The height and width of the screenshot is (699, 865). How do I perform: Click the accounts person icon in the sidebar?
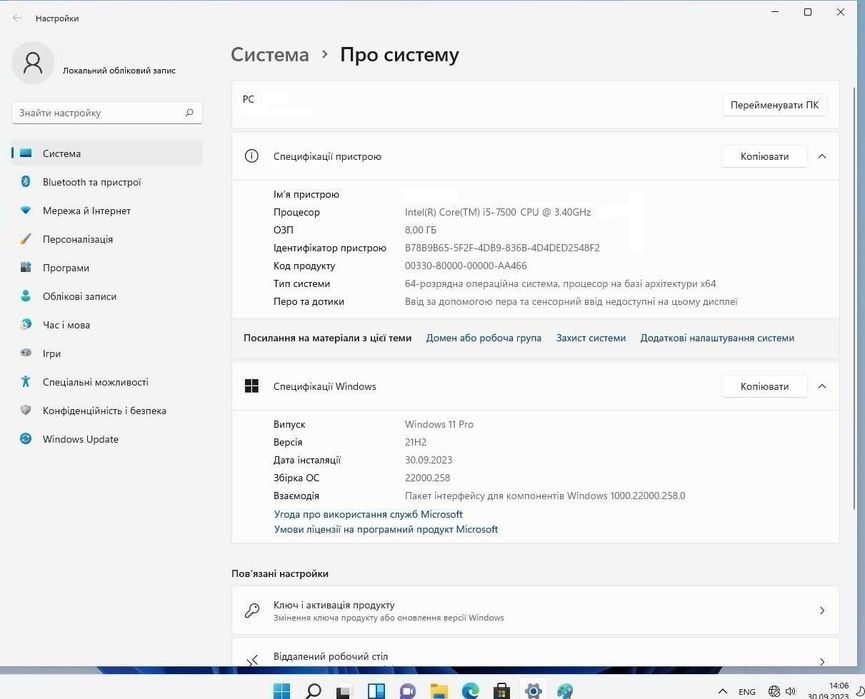tap(25, 296)
